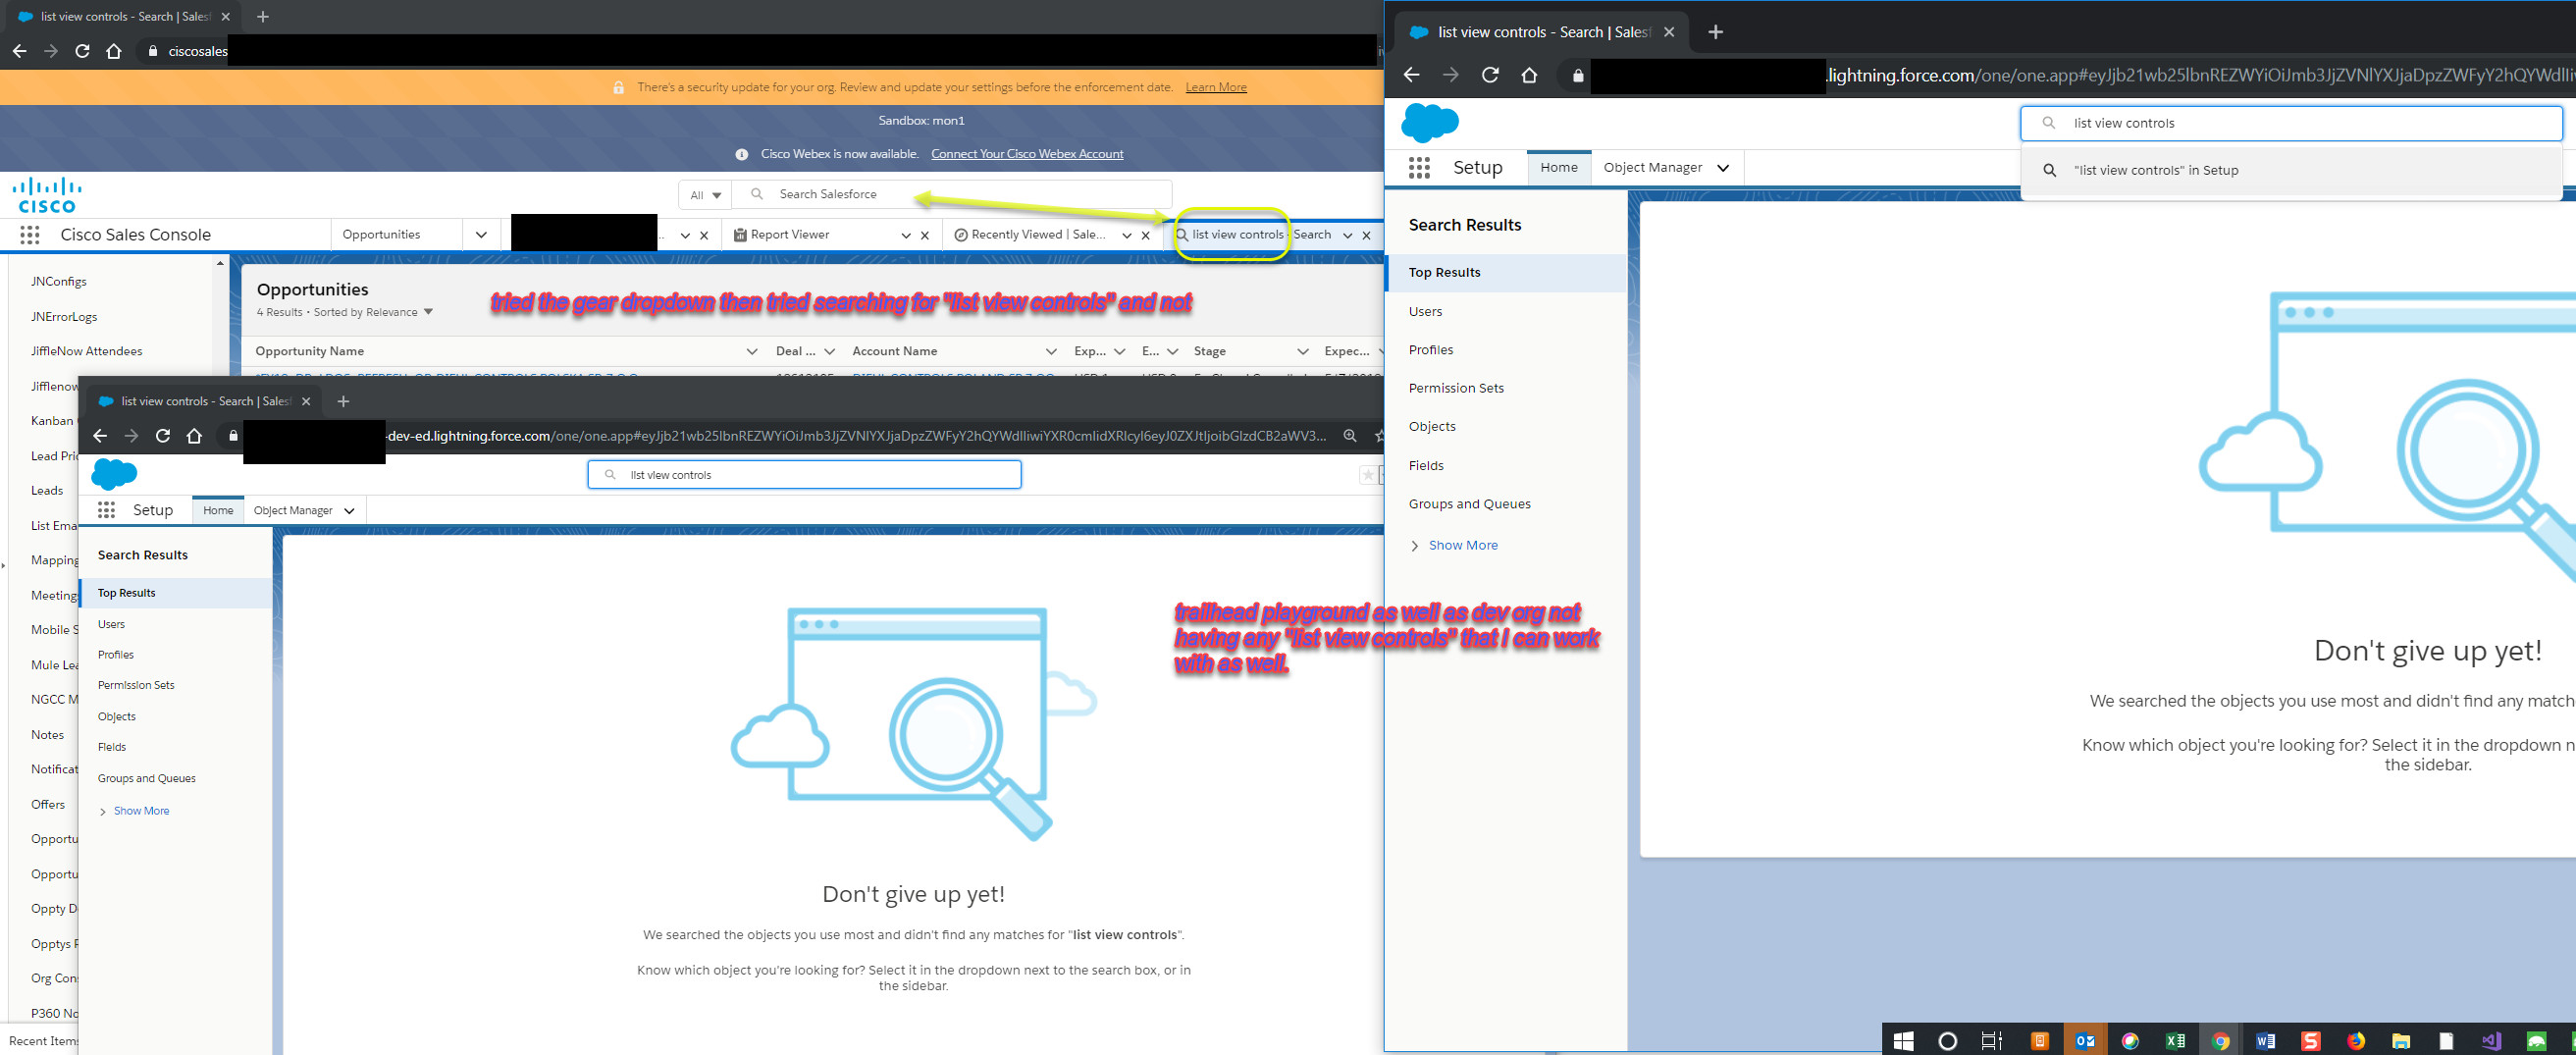Go back in the dev-ed Setup browser window
This screenshot has height=1055, width=2576.
pyautogui.click(x=100, y=436)
